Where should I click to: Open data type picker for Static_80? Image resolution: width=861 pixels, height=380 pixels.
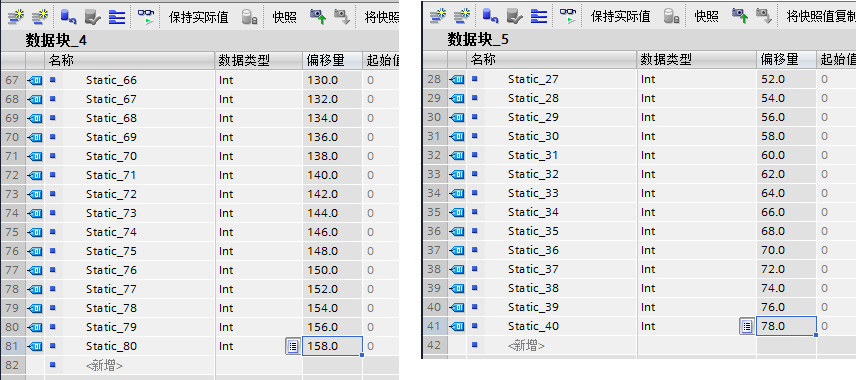[293, 346]
